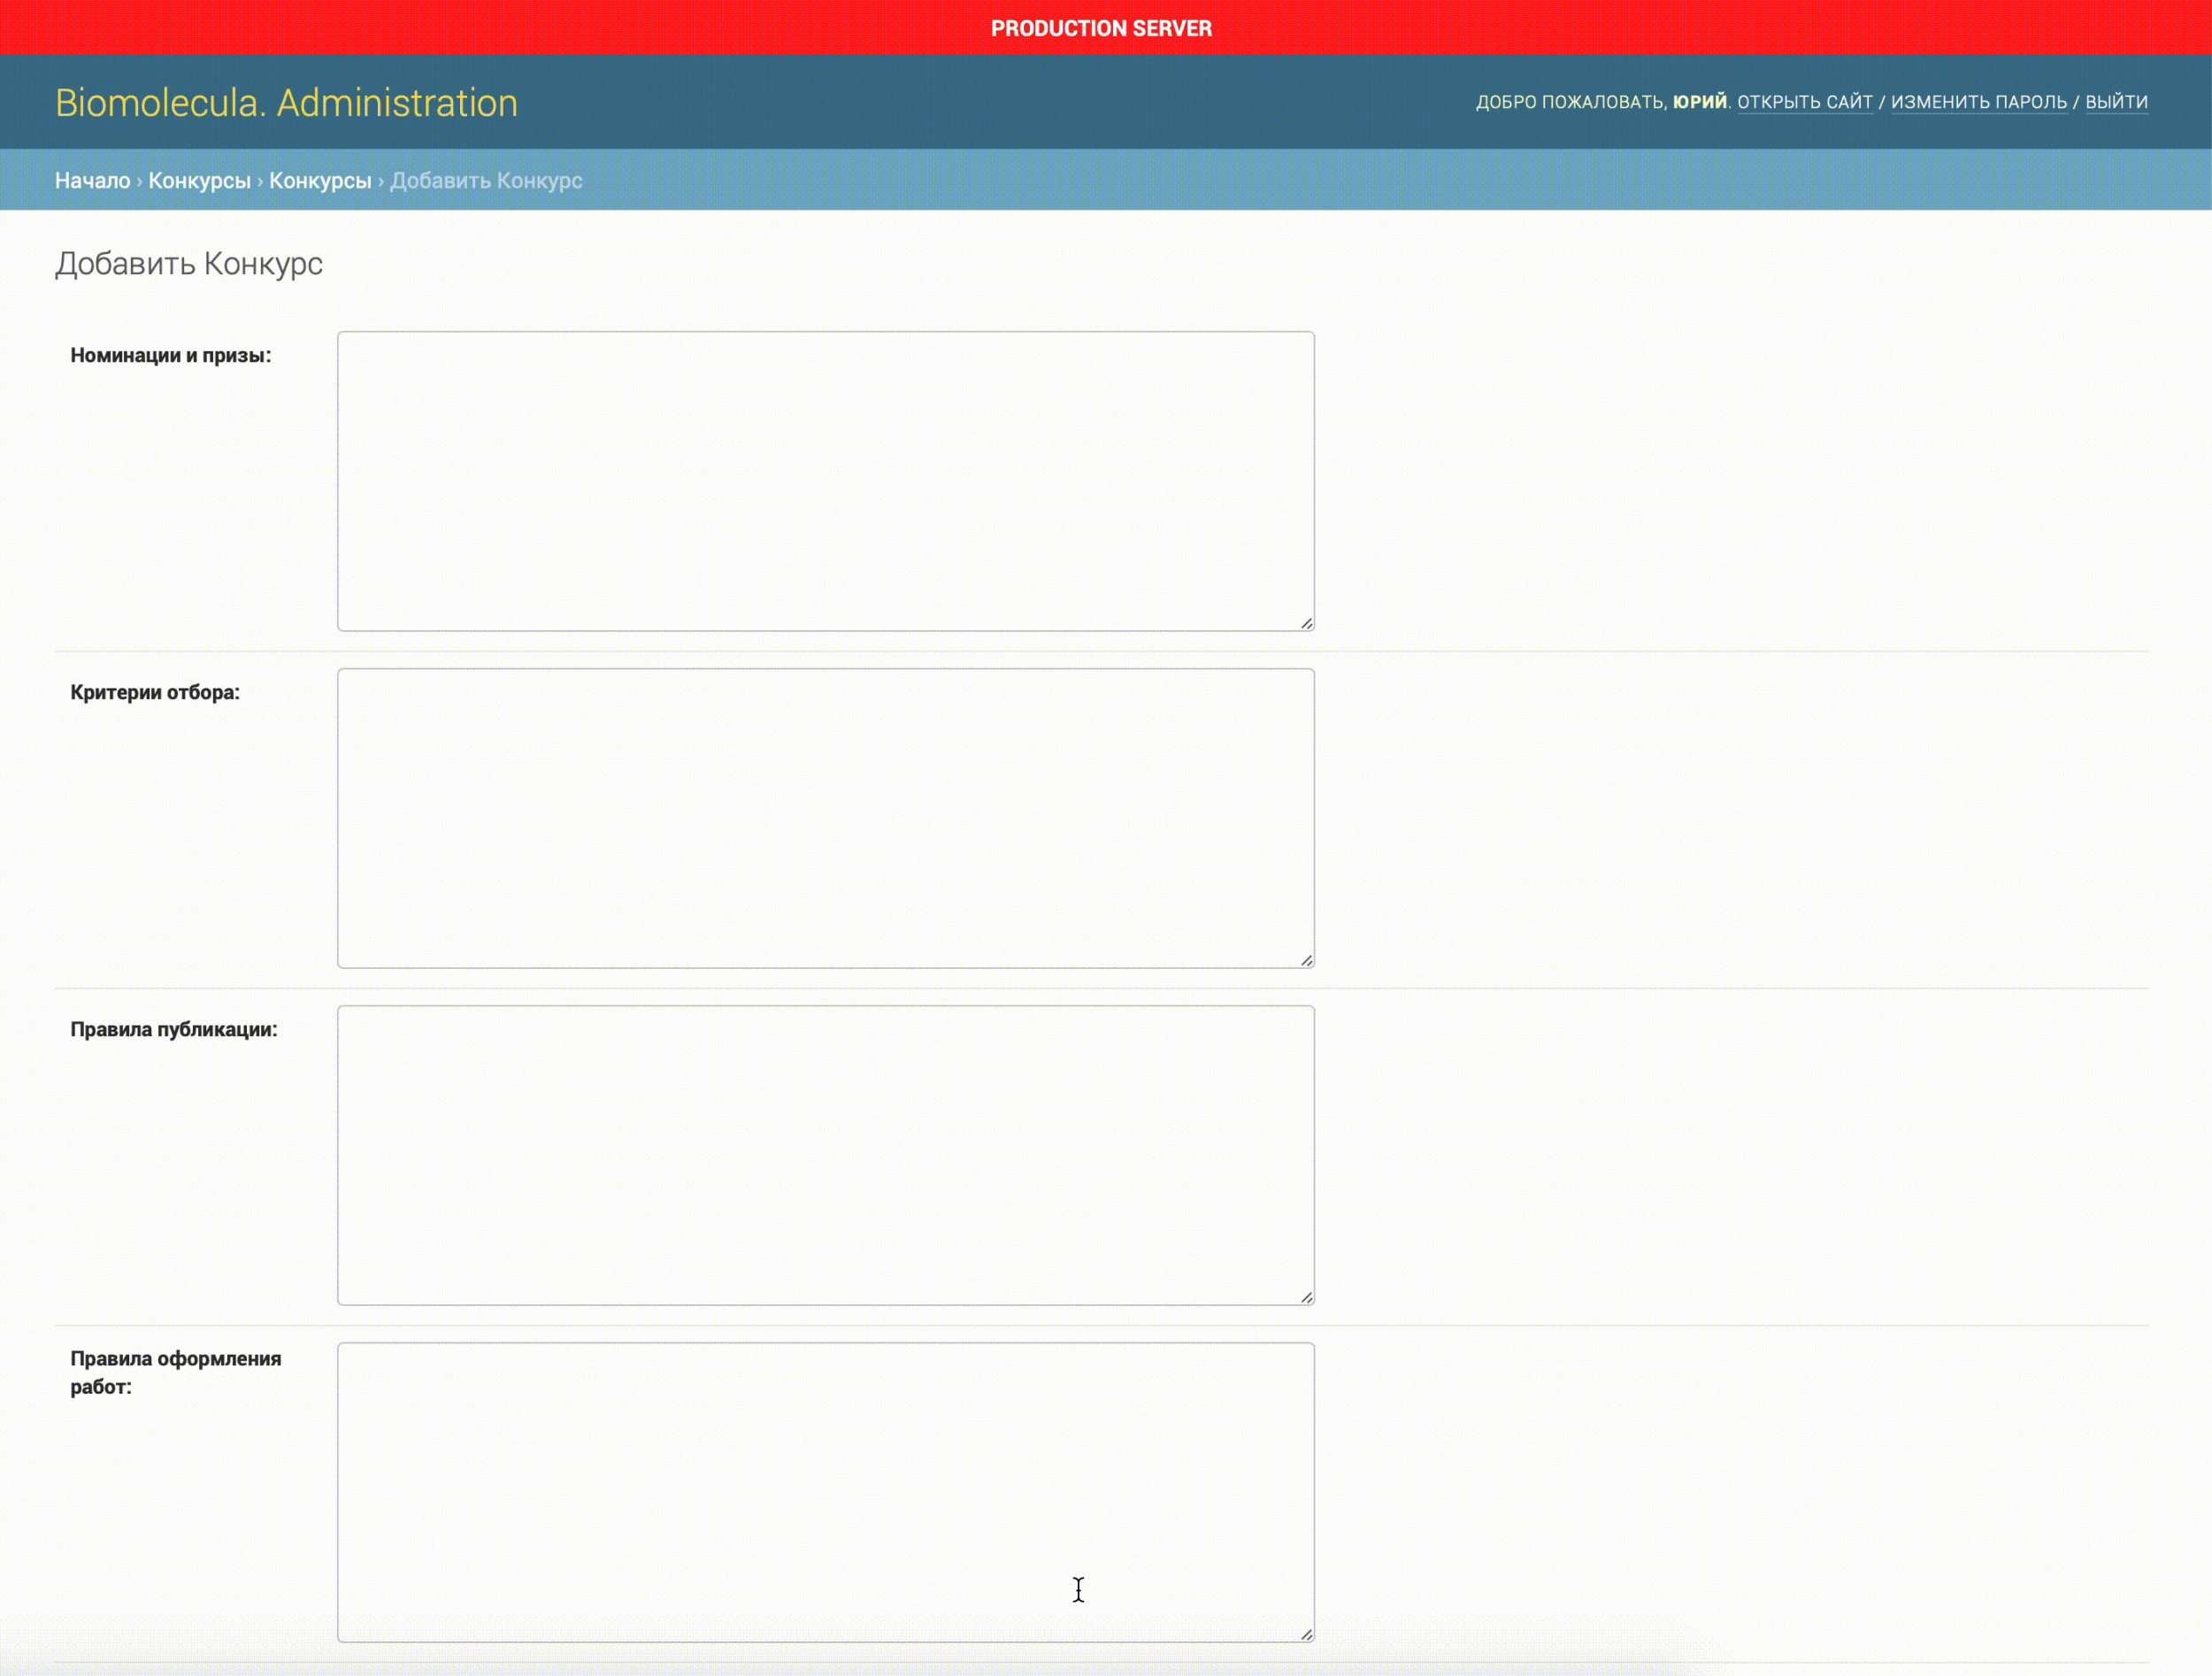The image size is (2212, 1676).
Task: Click the Правила публикации label
Action: tap(173, 1030)
